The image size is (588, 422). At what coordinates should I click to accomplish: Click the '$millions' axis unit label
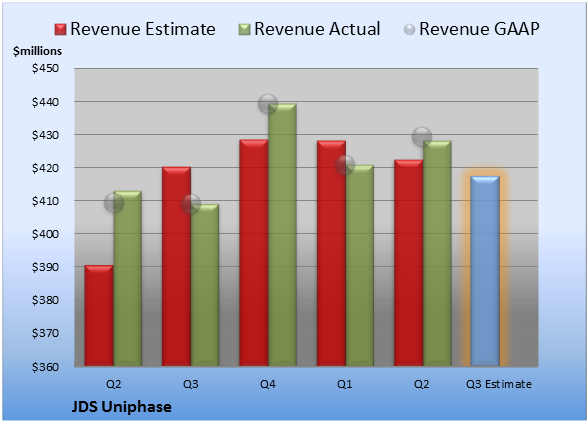(x=38, y=51)
